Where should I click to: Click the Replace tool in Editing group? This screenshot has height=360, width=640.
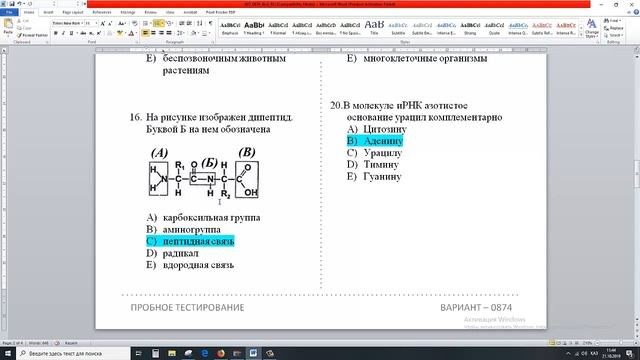(613, 28)
